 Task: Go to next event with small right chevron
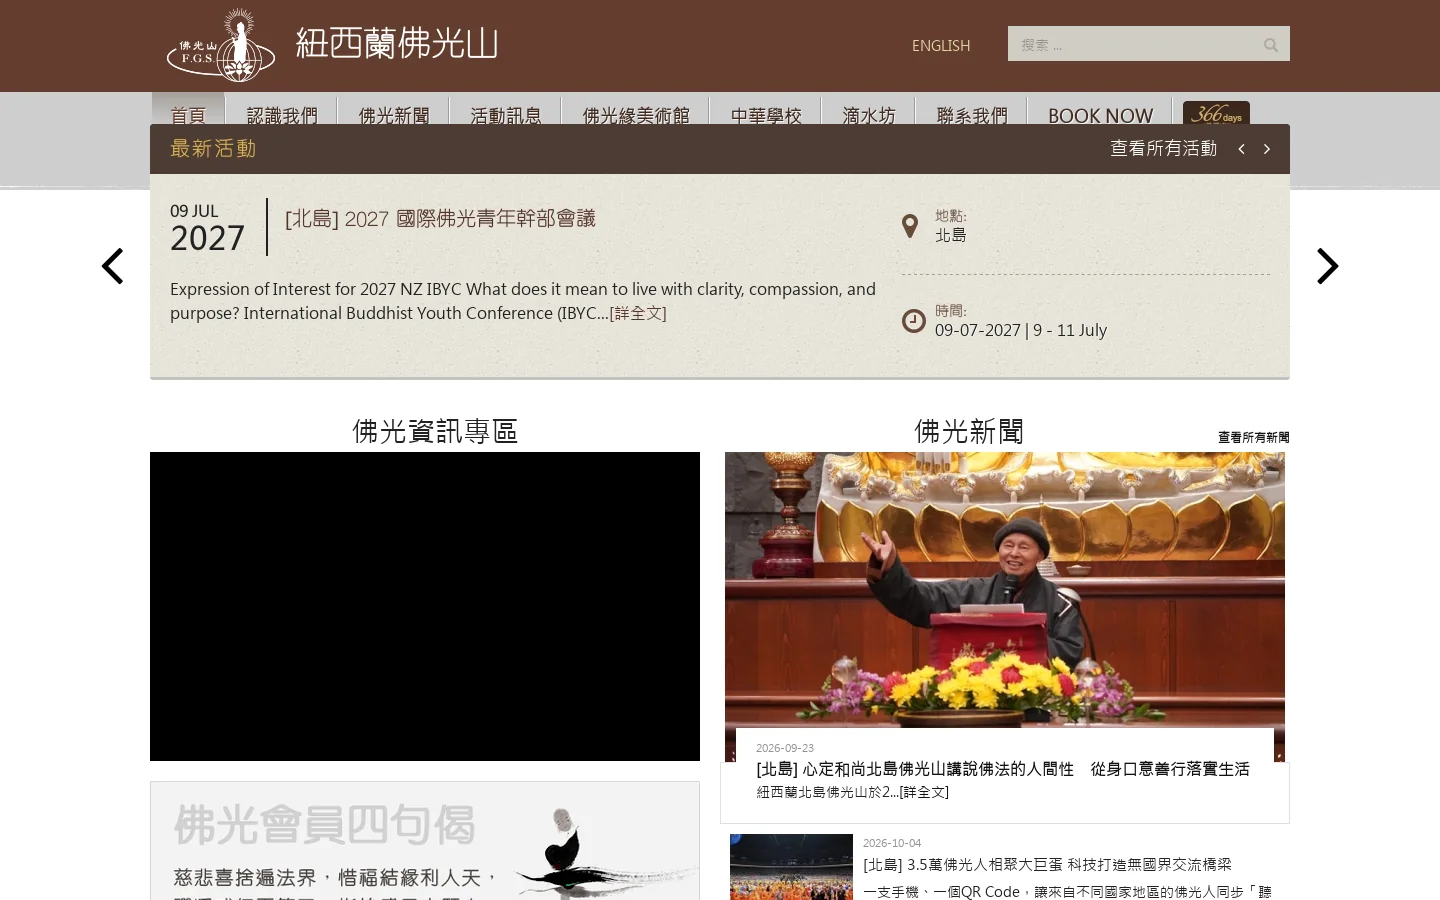coord(1267,149)
